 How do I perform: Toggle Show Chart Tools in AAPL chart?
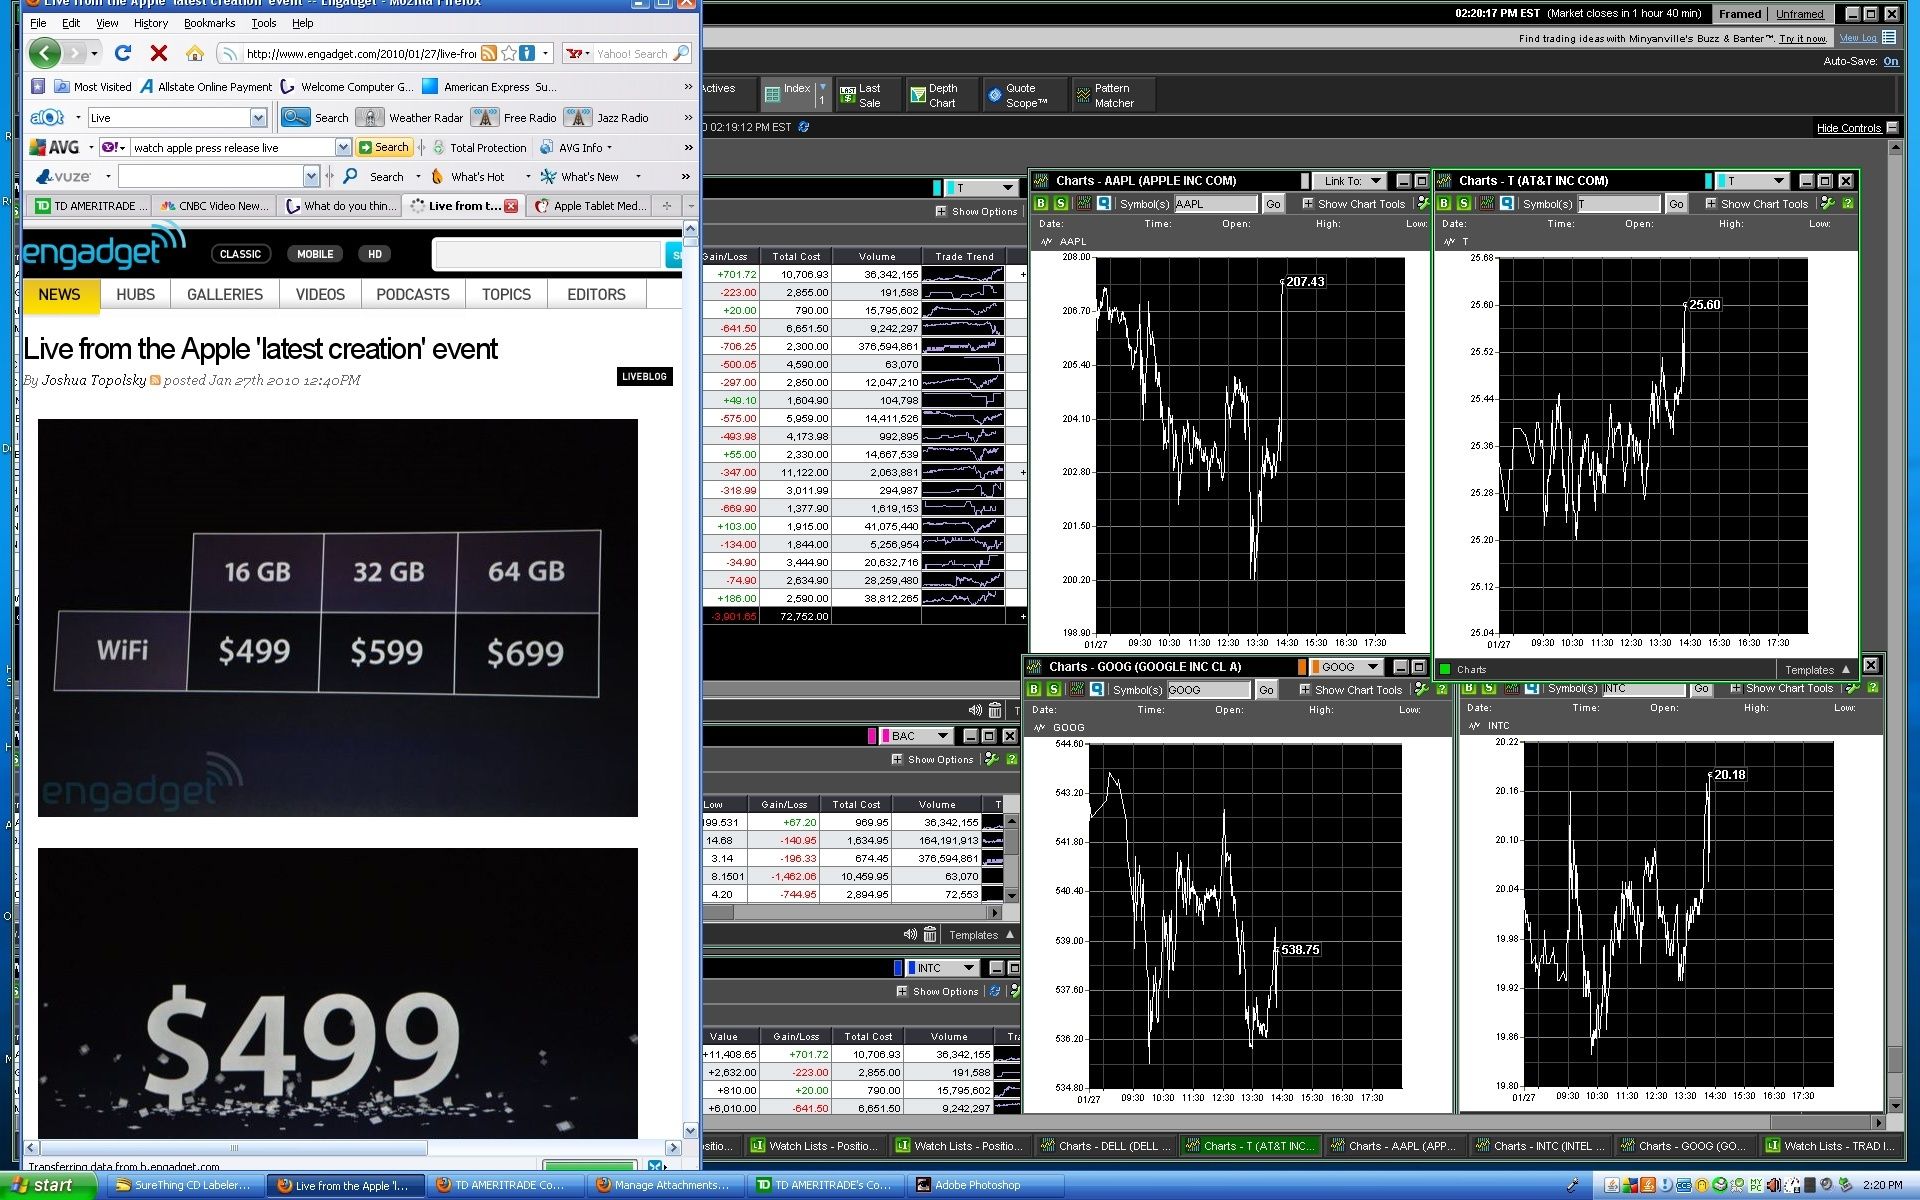tap(1354, 204)
